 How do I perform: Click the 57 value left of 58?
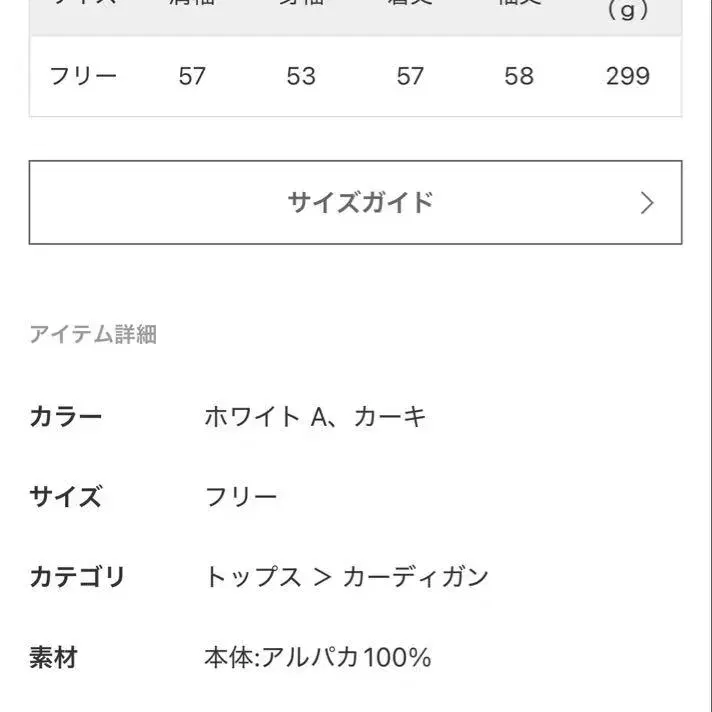coord(410,76)
